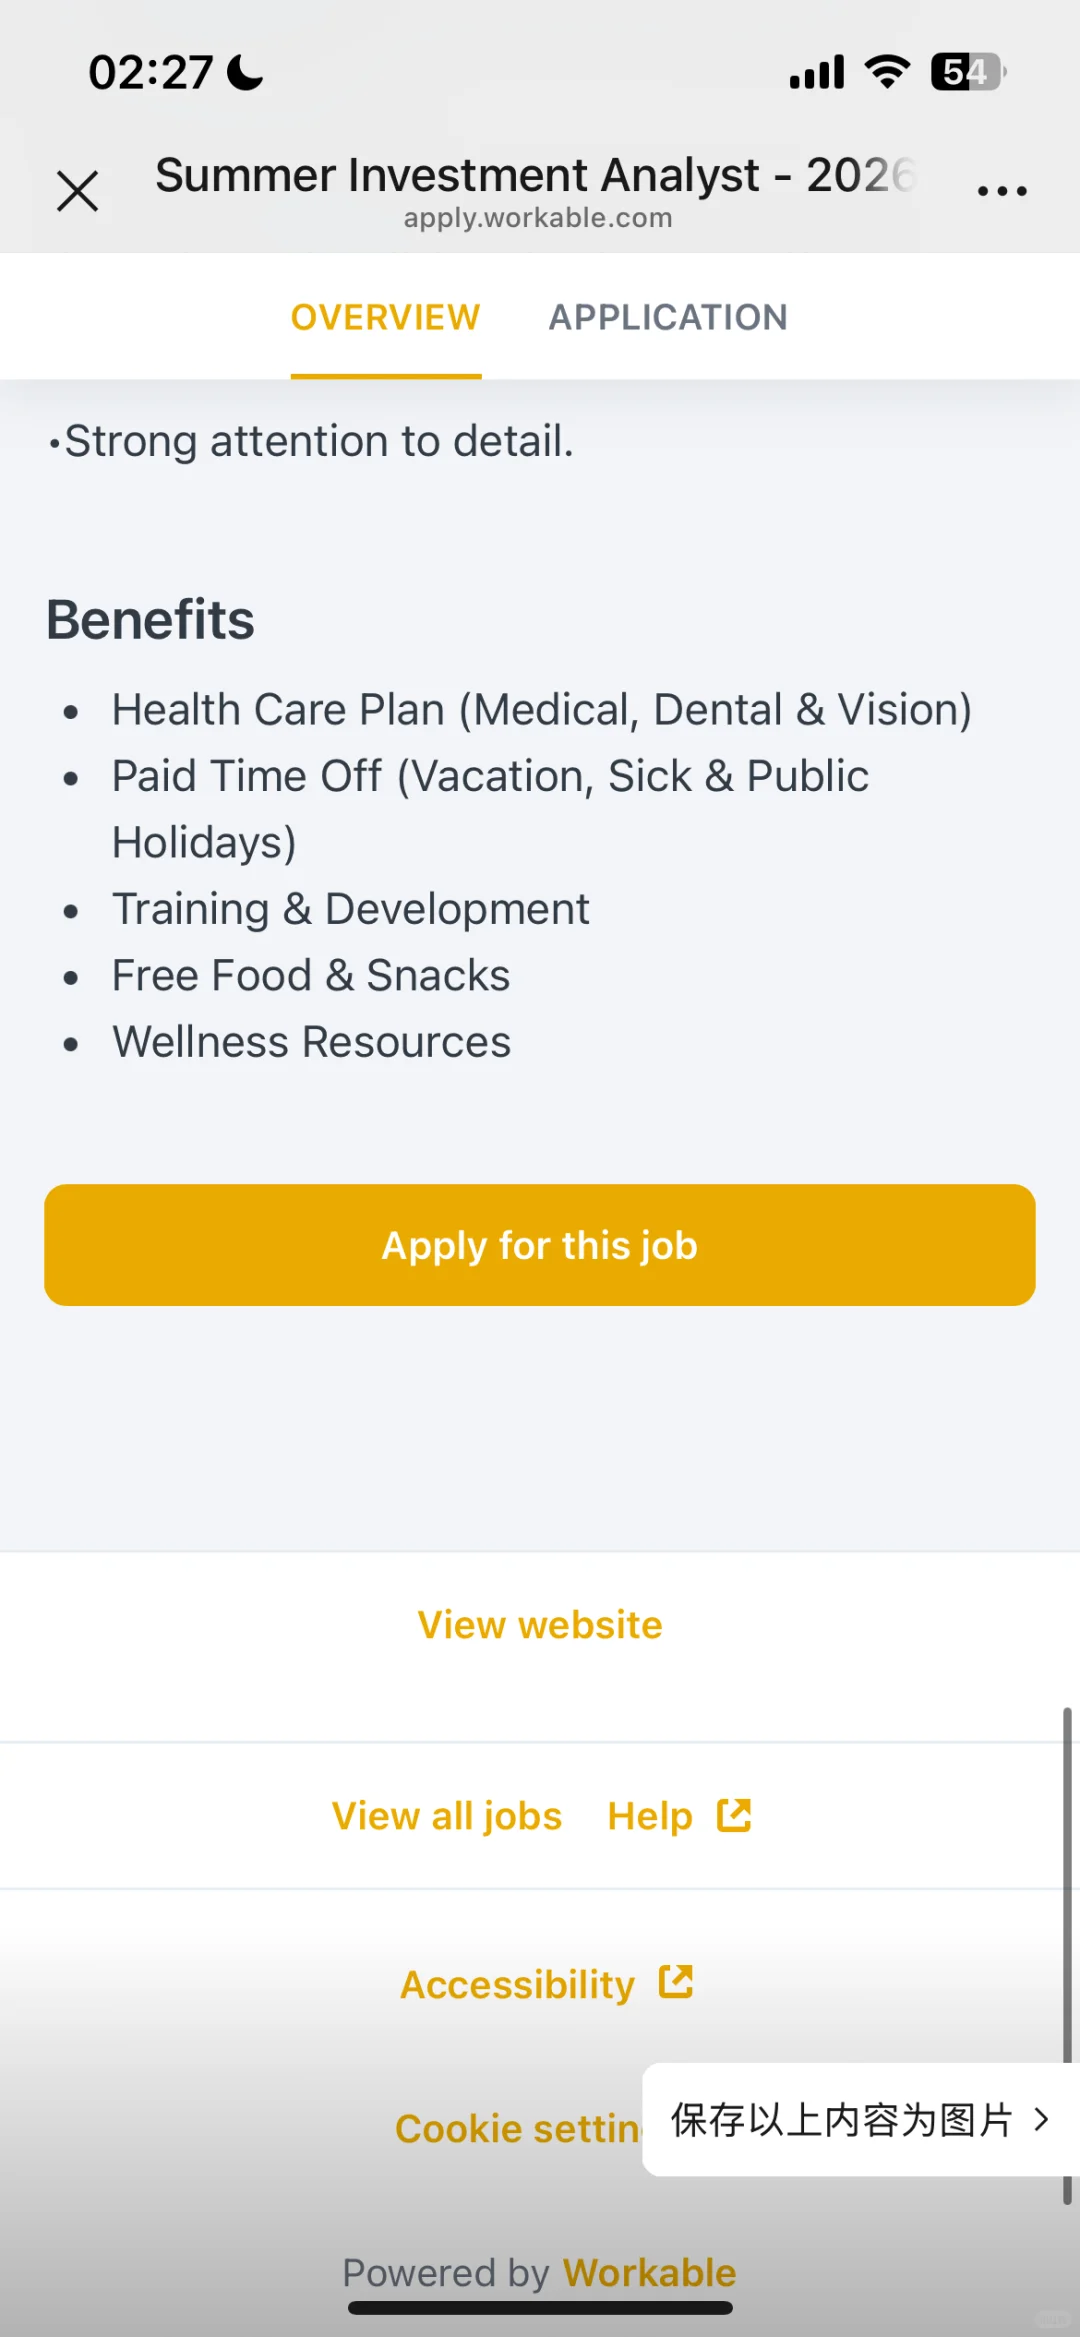
Task: Select the OVERVIEW tab
Action: pos(386,318)
